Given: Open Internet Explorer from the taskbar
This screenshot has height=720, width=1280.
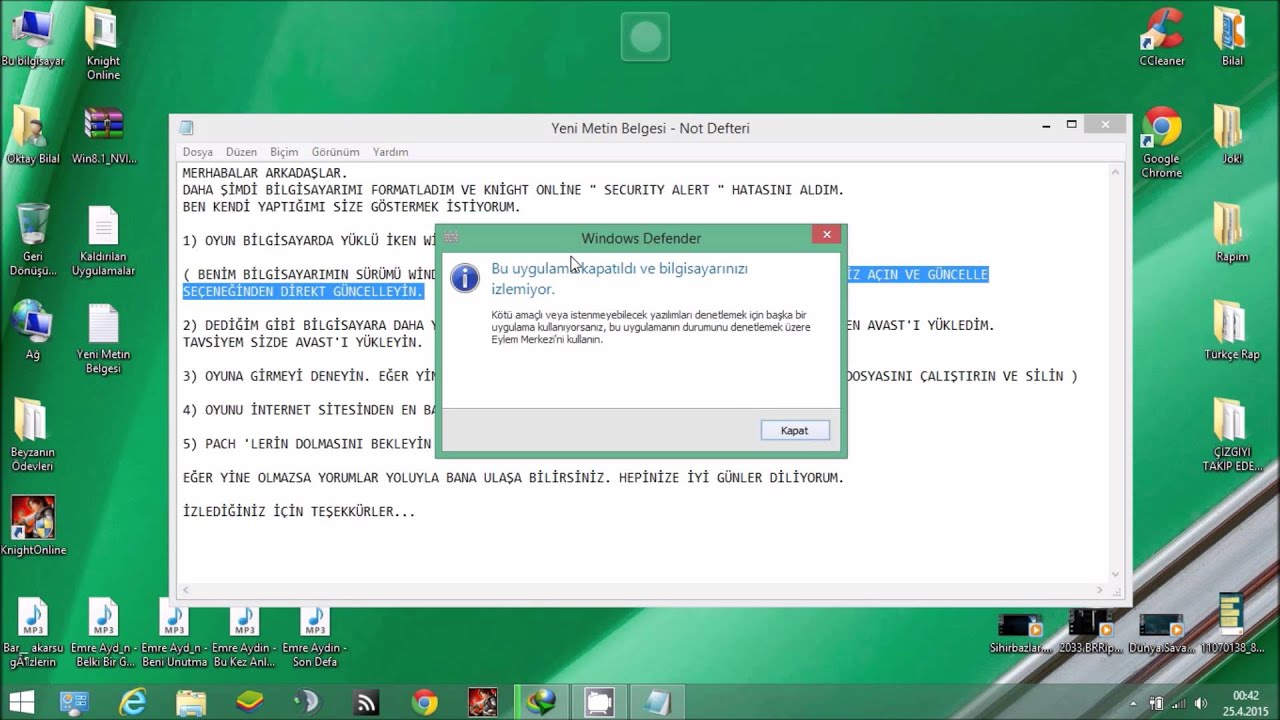Looking at the screenshot, I should pyautogui.click(x=132, y=702).
